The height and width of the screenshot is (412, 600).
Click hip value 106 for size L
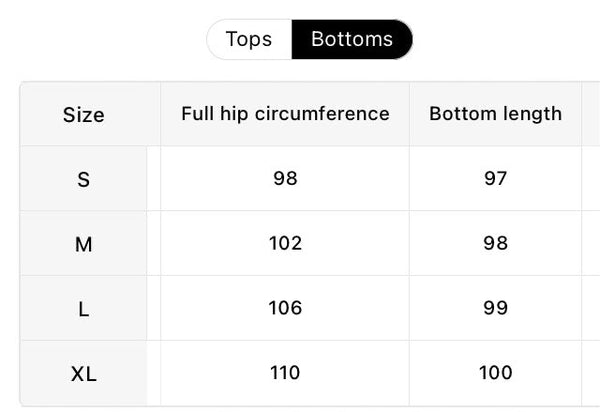tap(285, 308)
